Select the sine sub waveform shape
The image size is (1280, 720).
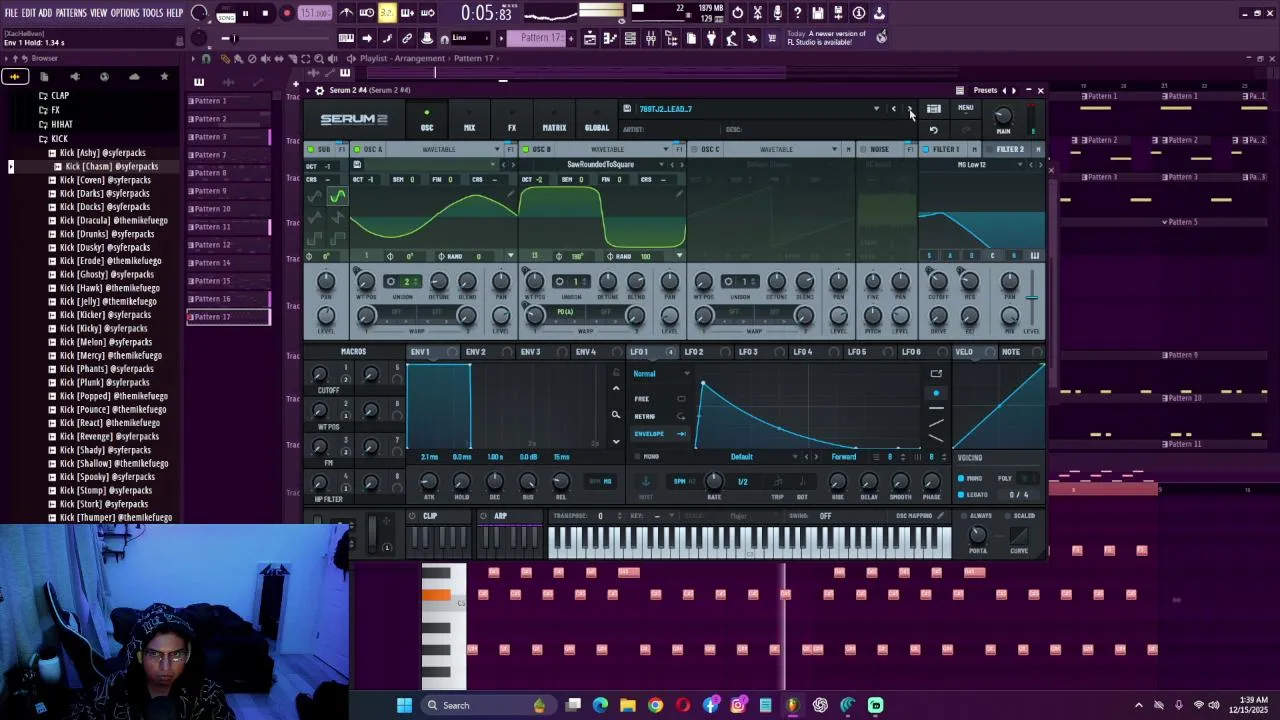click(337, 196)
